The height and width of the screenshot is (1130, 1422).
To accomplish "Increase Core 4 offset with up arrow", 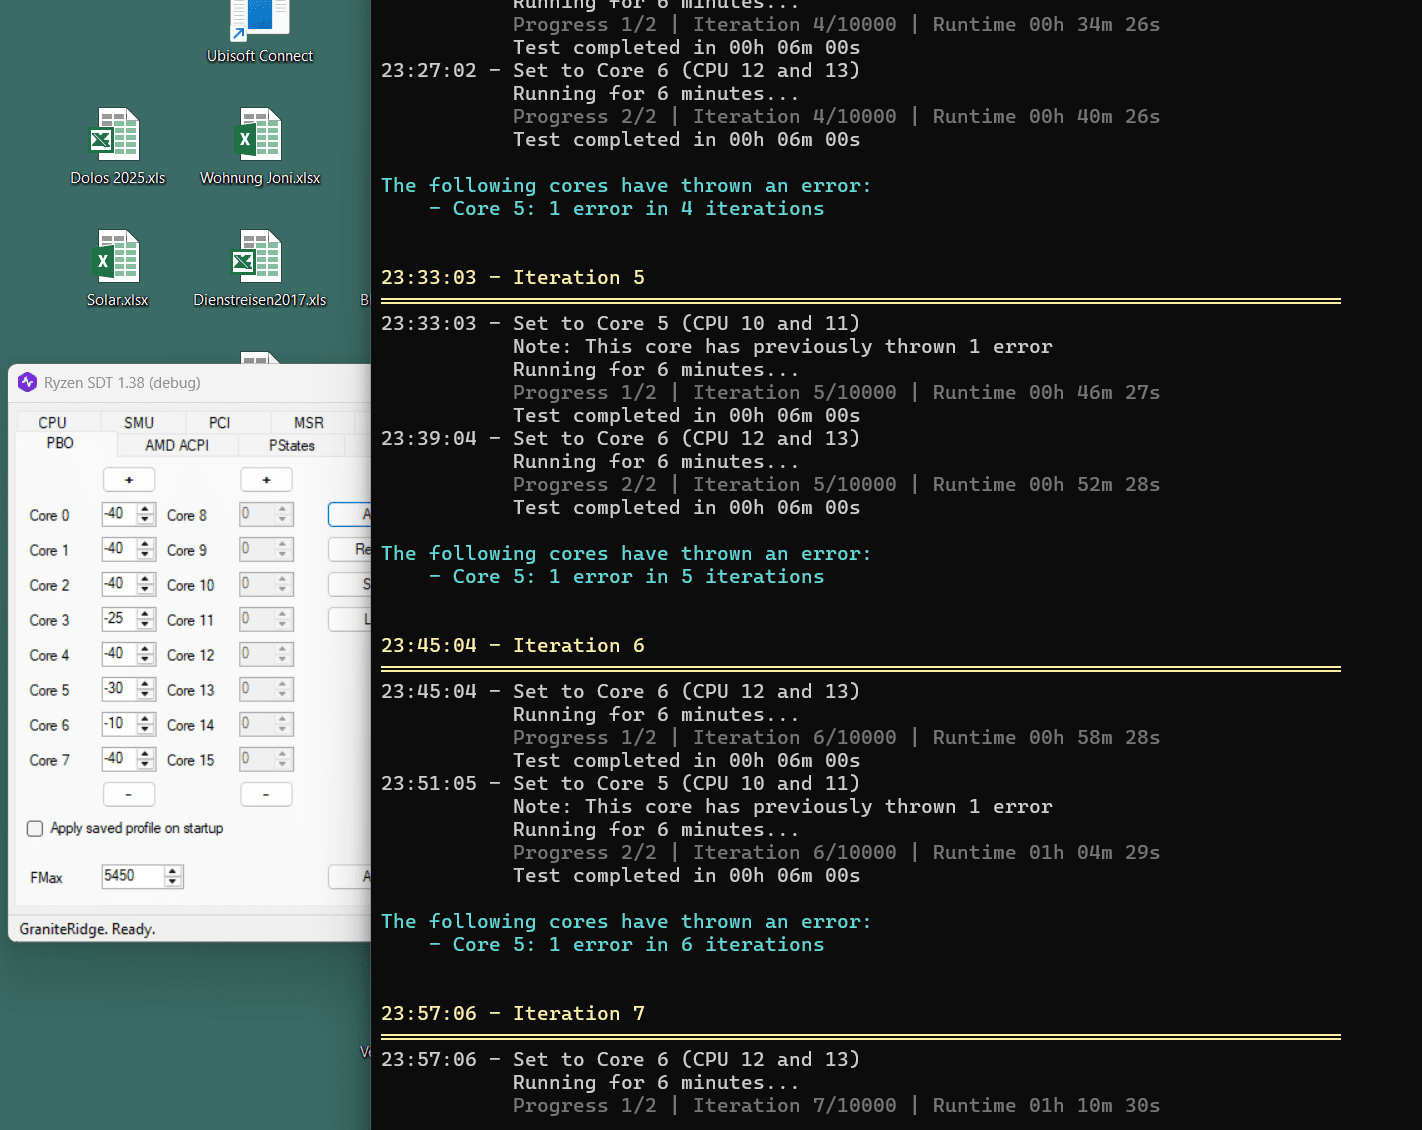I will tap(146, 650).
